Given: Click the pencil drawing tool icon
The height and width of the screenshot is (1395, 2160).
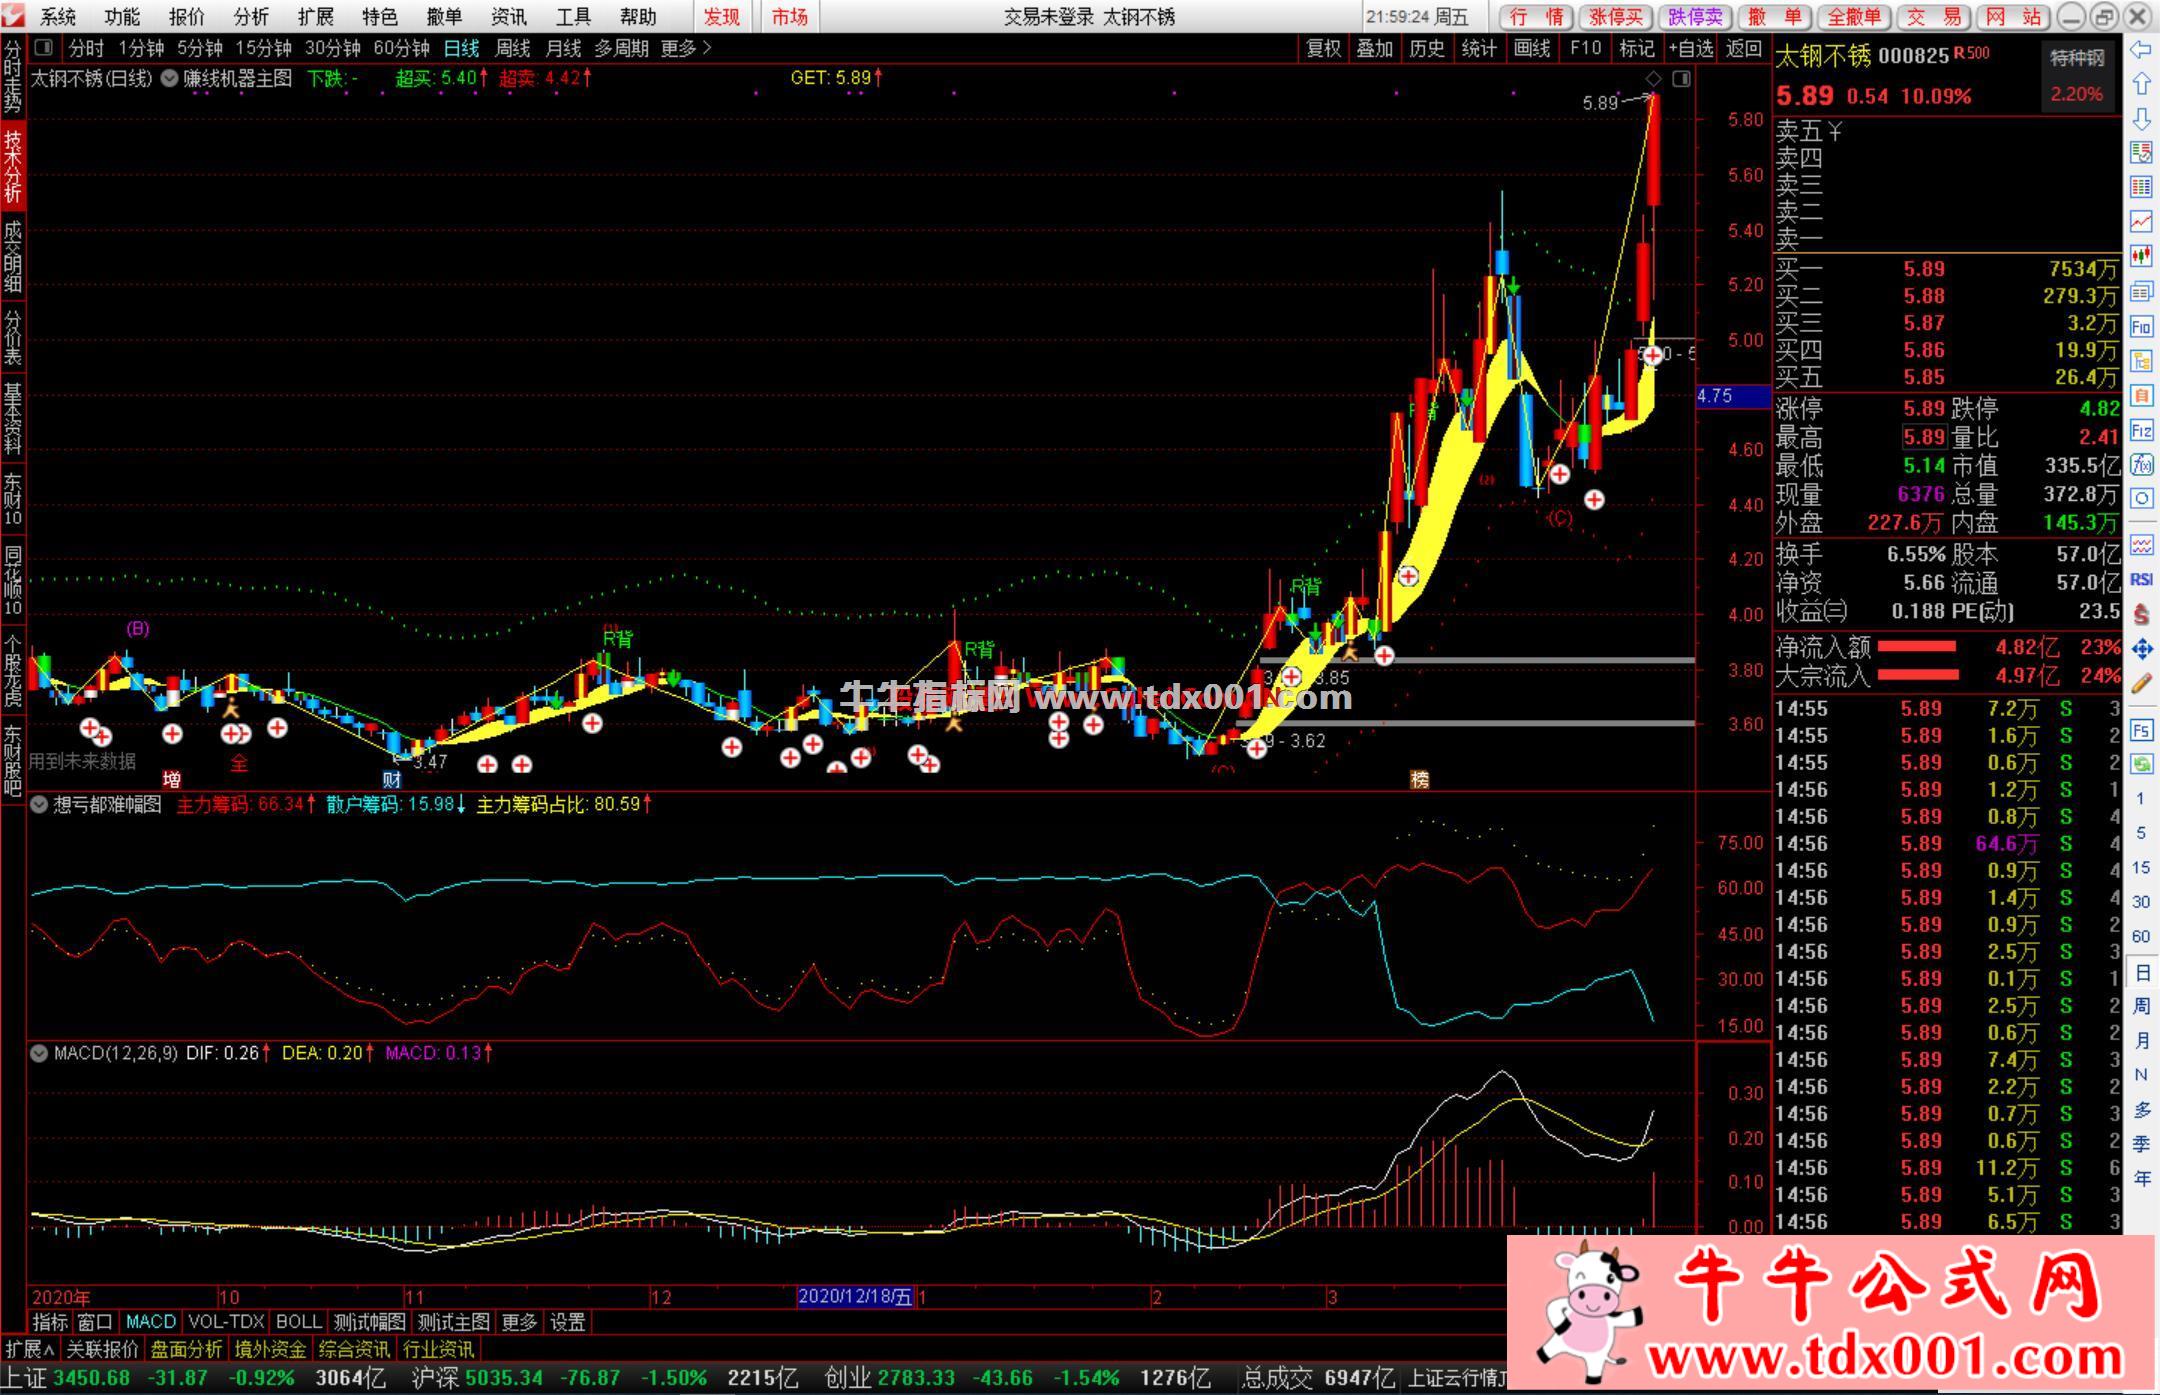Looking at the screenshot, I should (2141, 684).
